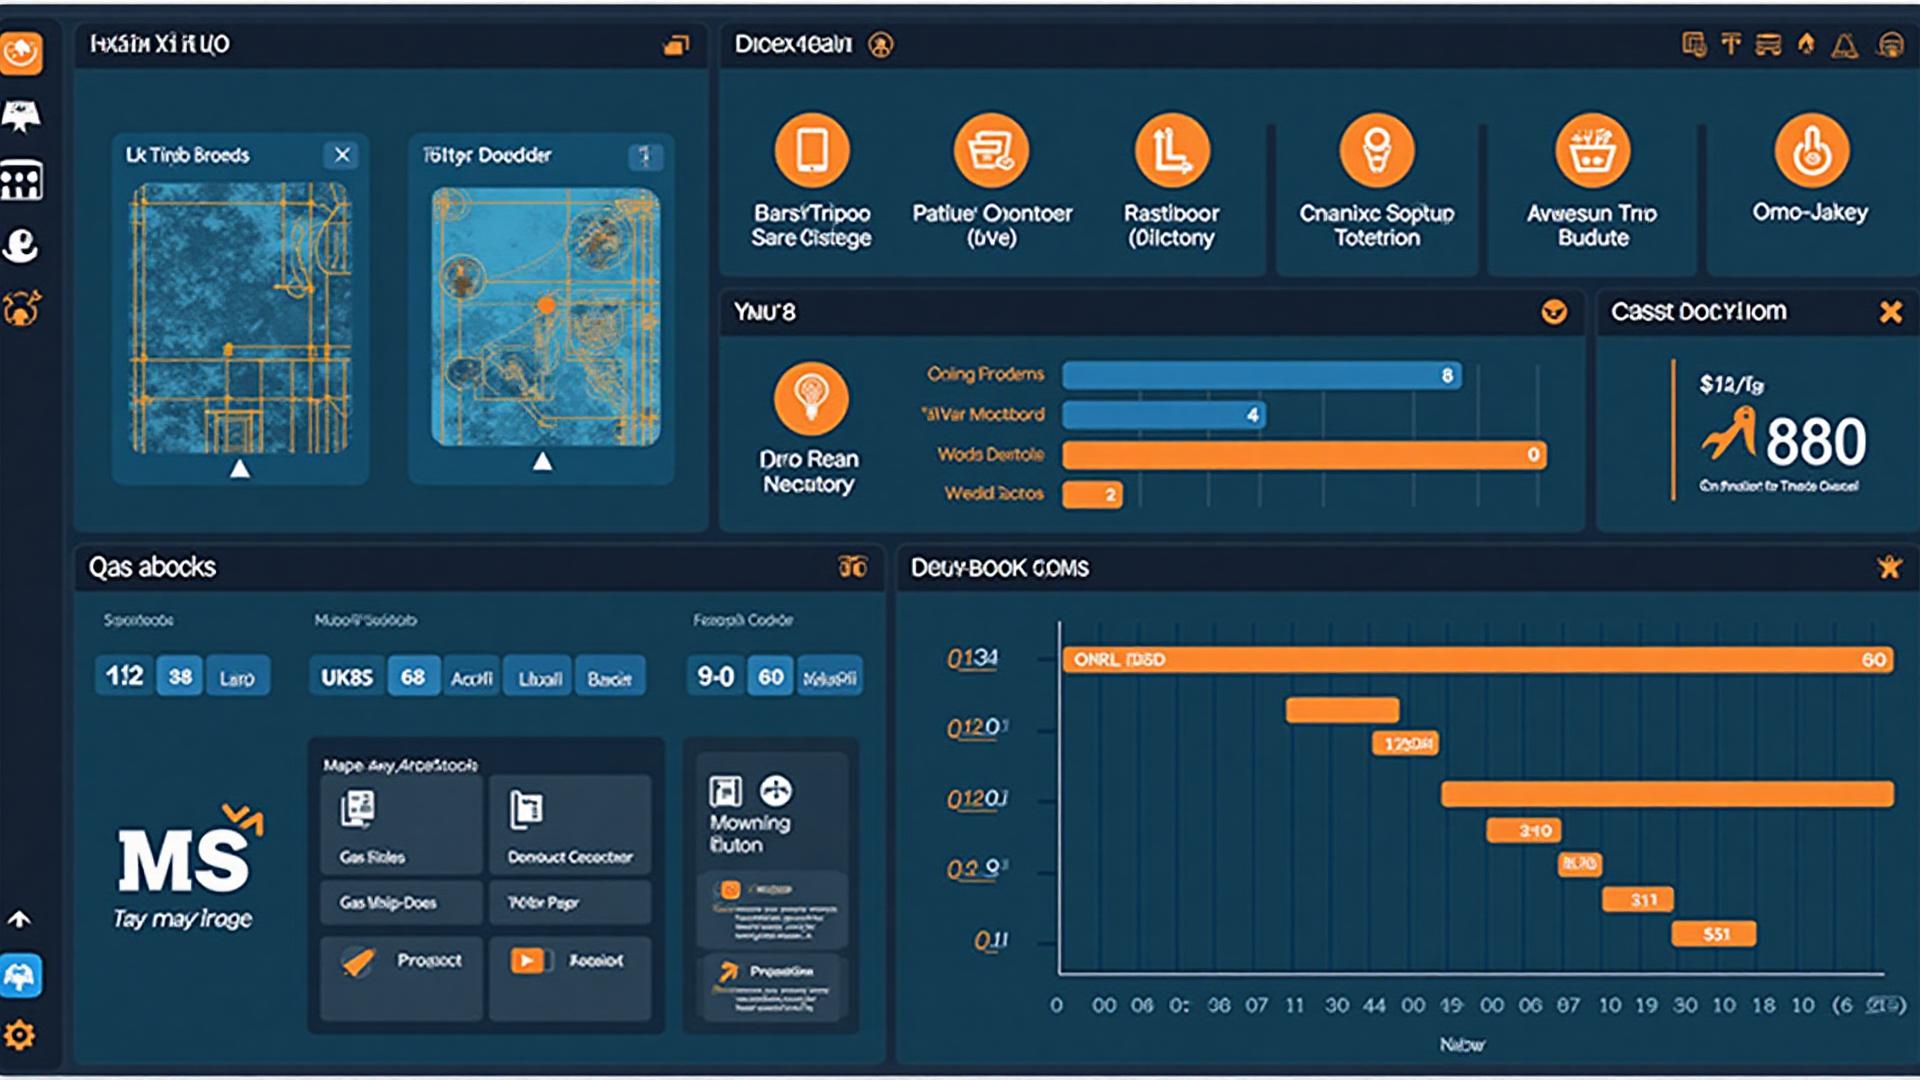This screenshot has height=1080, width=1920.
Task: Select the Lluall tab chip
Action: tap(540, 678)
